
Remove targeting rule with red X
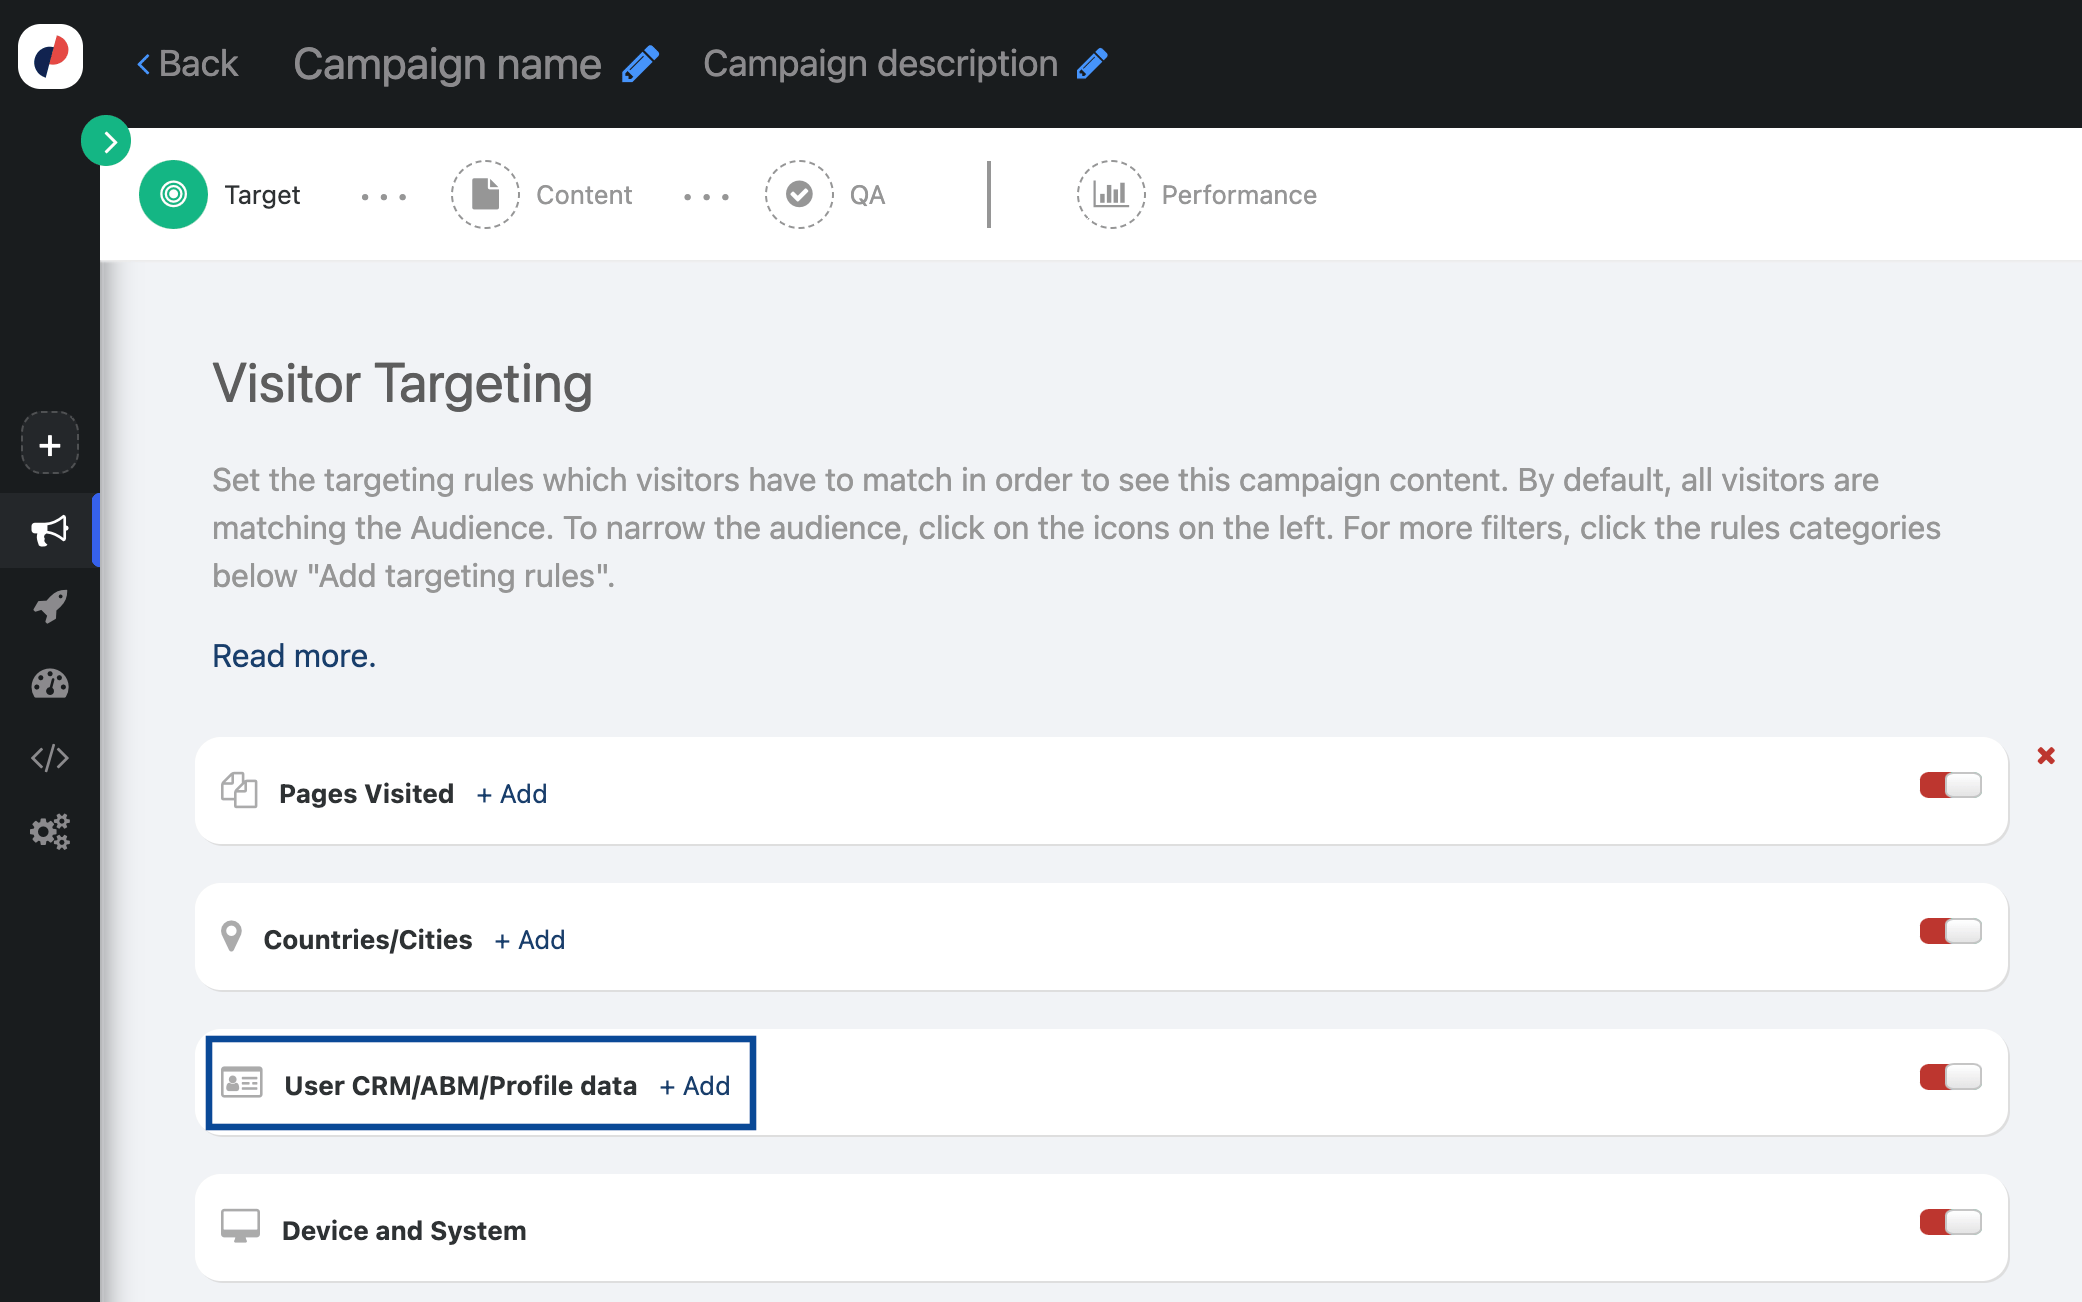2046,756
